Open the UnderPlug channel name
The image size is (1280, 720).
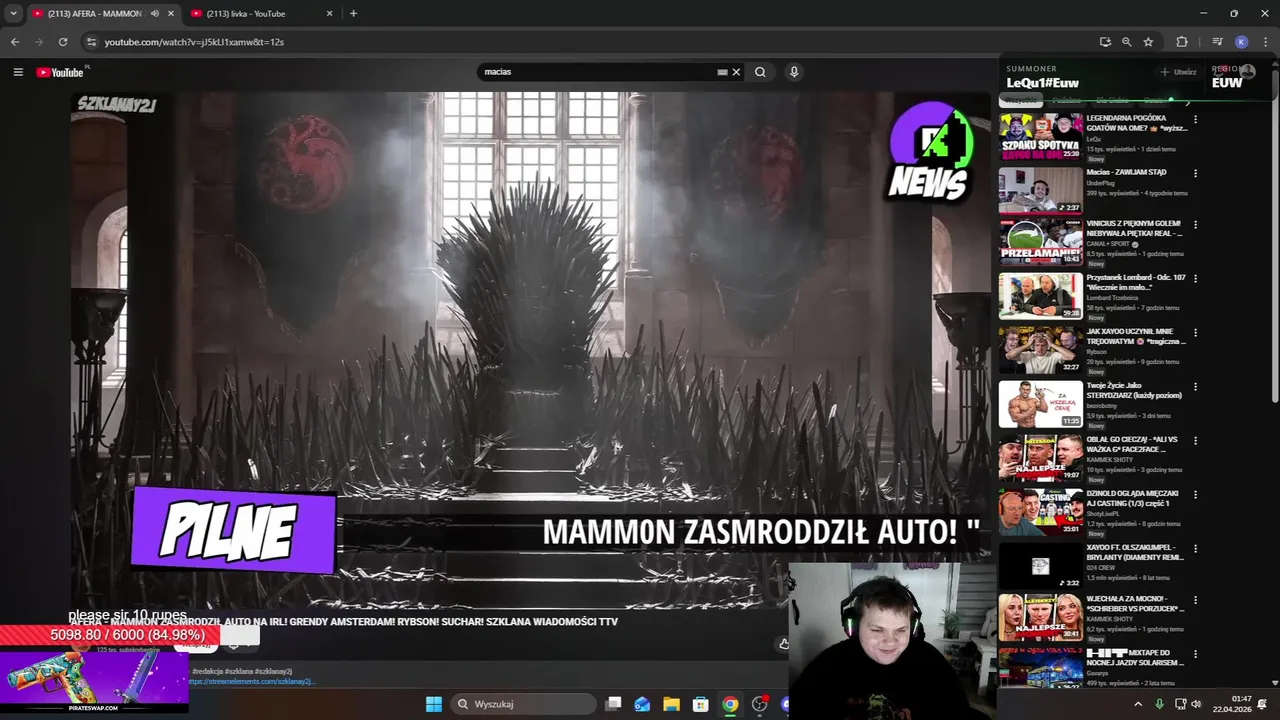[x=1100, y=183]
